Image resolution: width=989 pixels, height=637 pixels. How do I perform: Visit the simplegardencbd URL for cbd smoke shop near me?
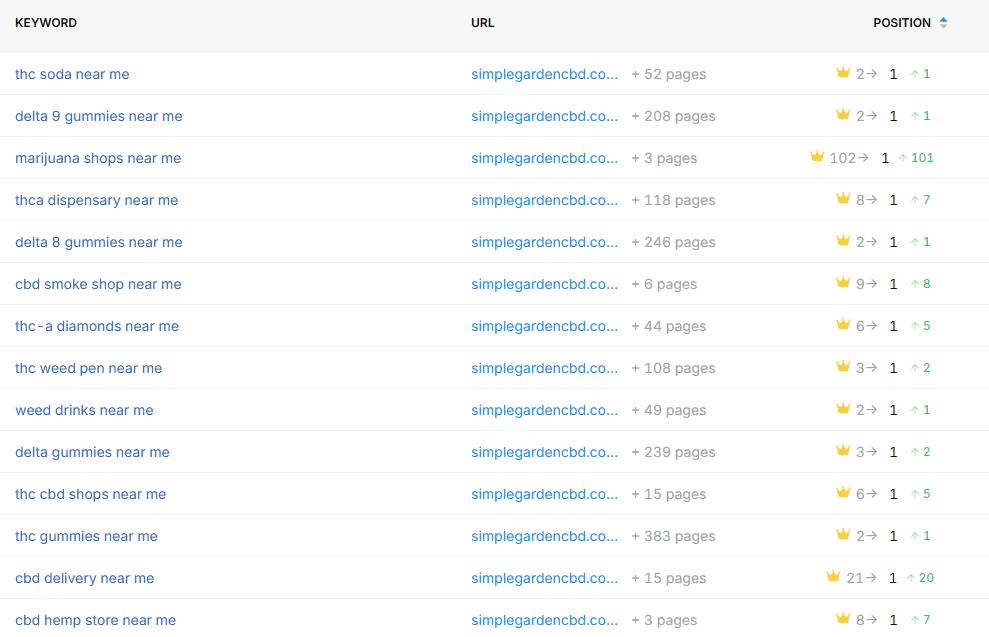coord(544,284)
